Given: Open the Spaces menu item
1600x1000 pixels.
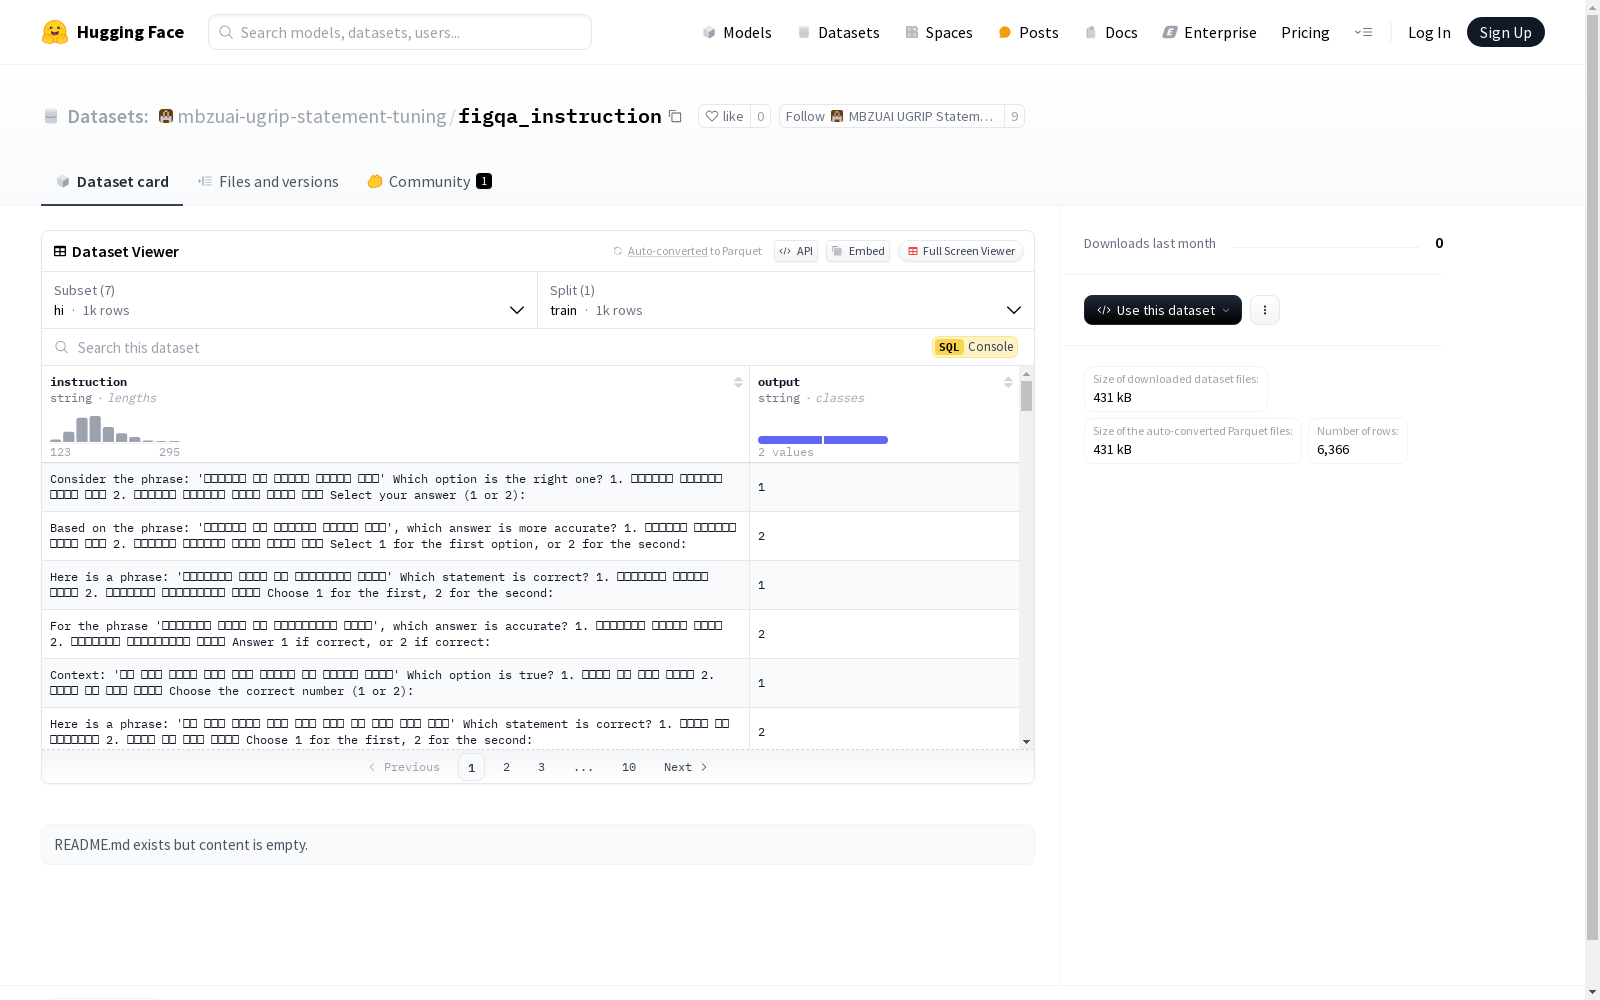Looking at the screenshot, I should pos(939,32).
